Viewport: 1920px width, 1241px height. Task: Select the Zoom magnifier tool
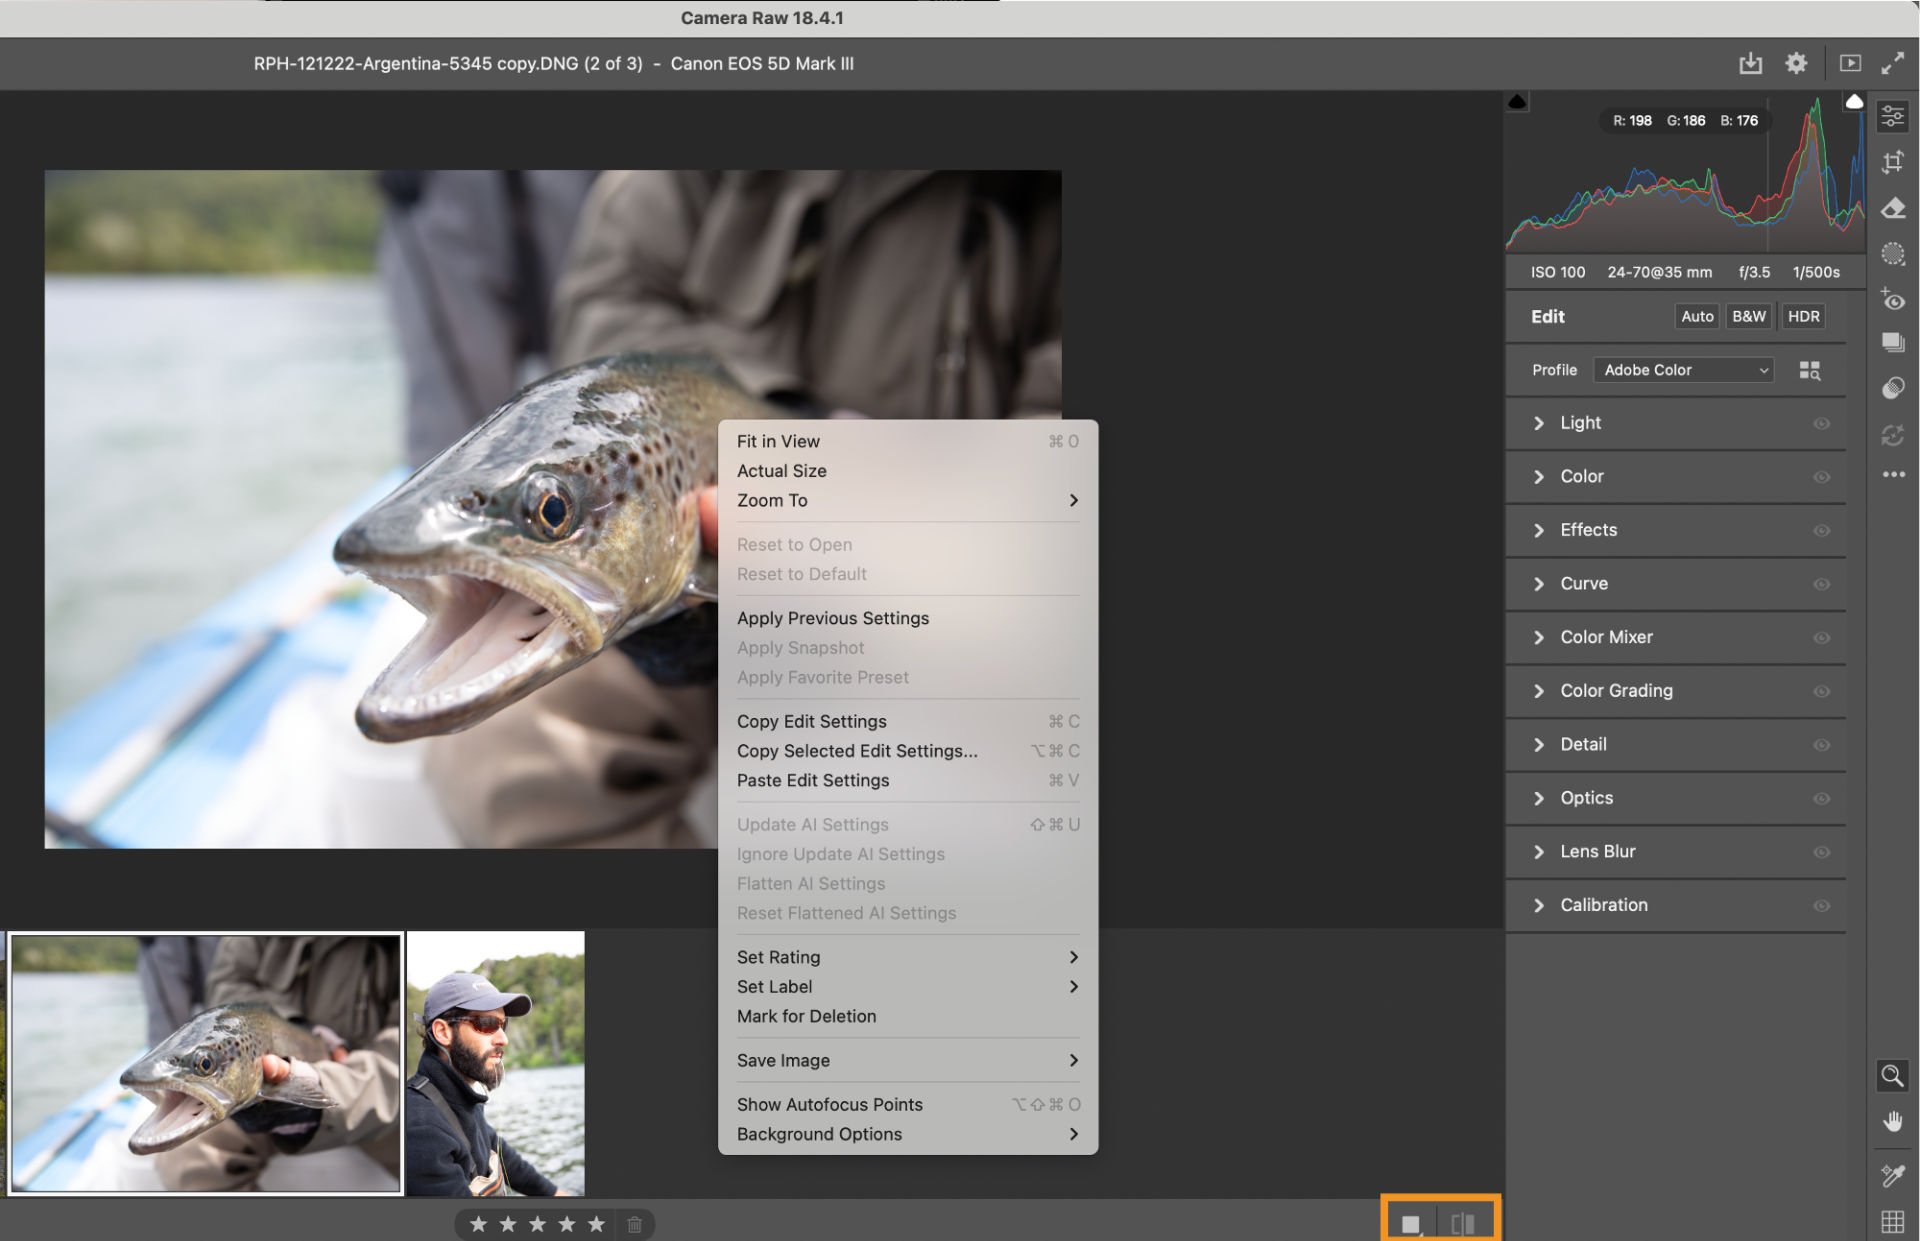pyautogui.click(x=1892, y=1076)
